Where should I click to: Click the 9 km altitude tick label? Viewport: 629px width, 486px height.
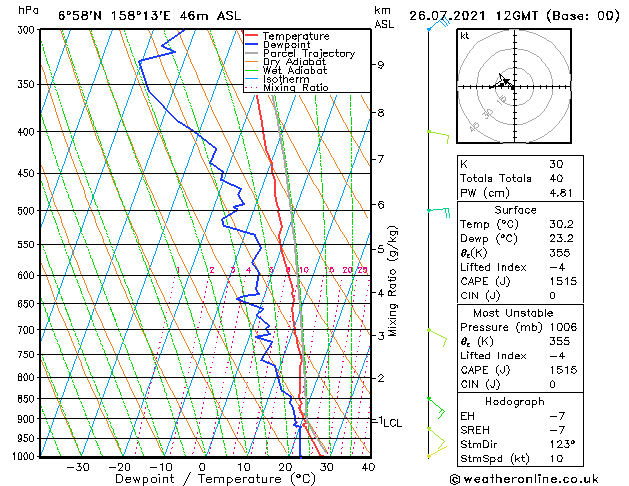[x=381, y=65]
